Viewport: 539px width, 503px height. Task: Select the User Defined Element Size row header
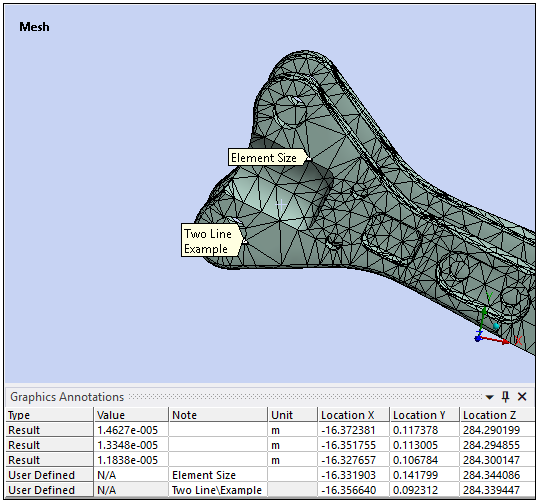(49, 475)
